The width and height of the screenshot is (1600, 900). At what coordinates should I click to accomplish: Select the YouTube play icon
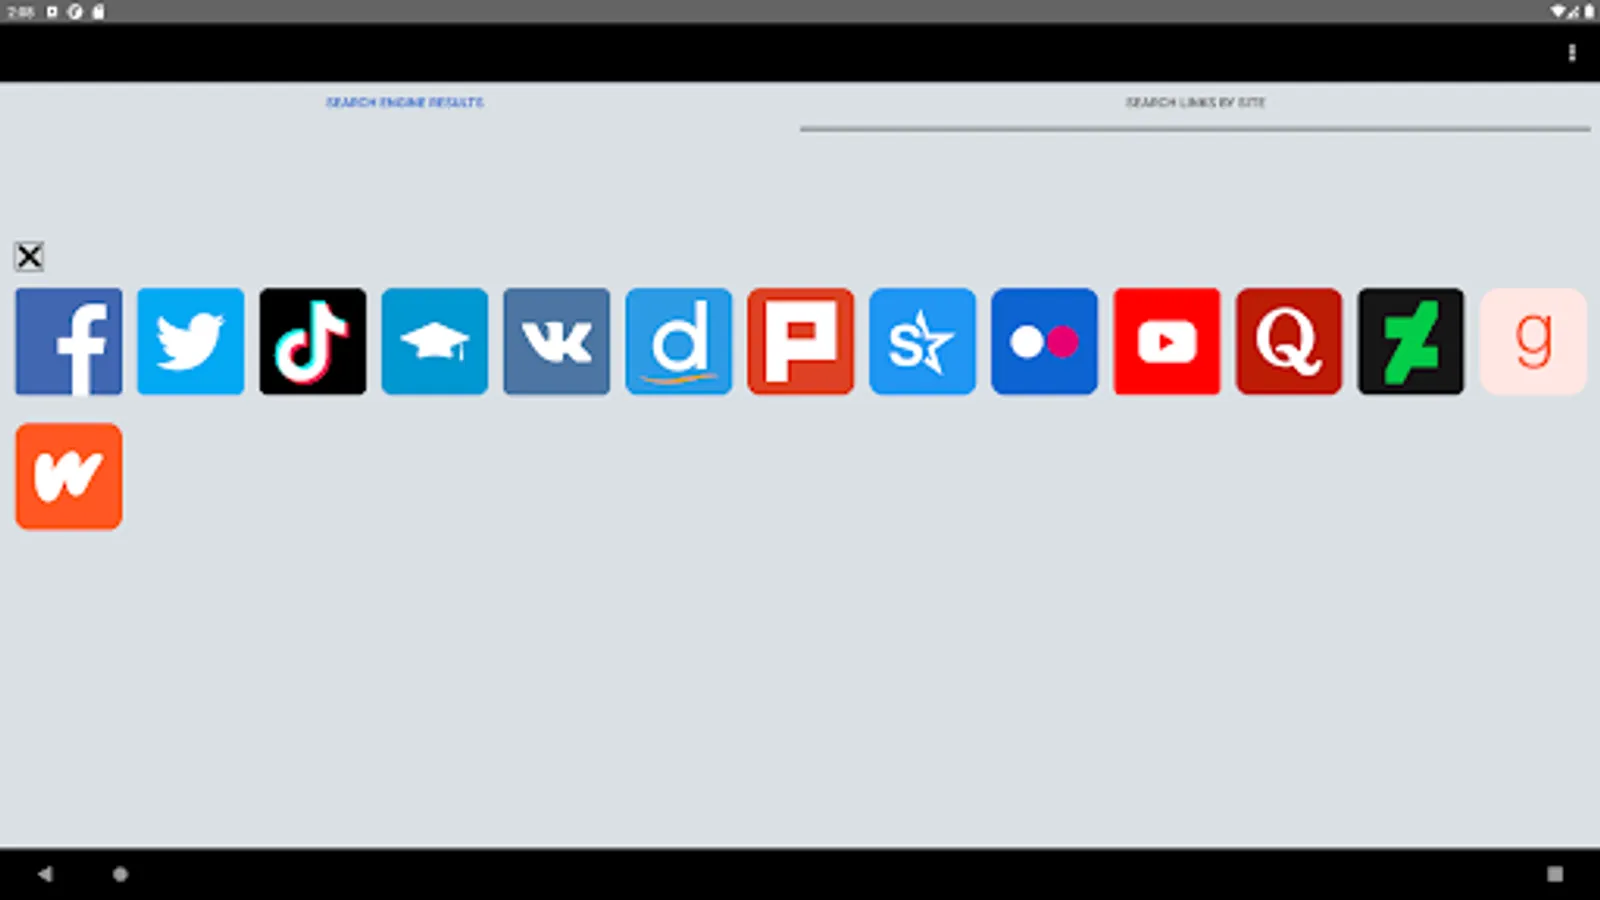pyautogui.click(x=1167, y=342)
